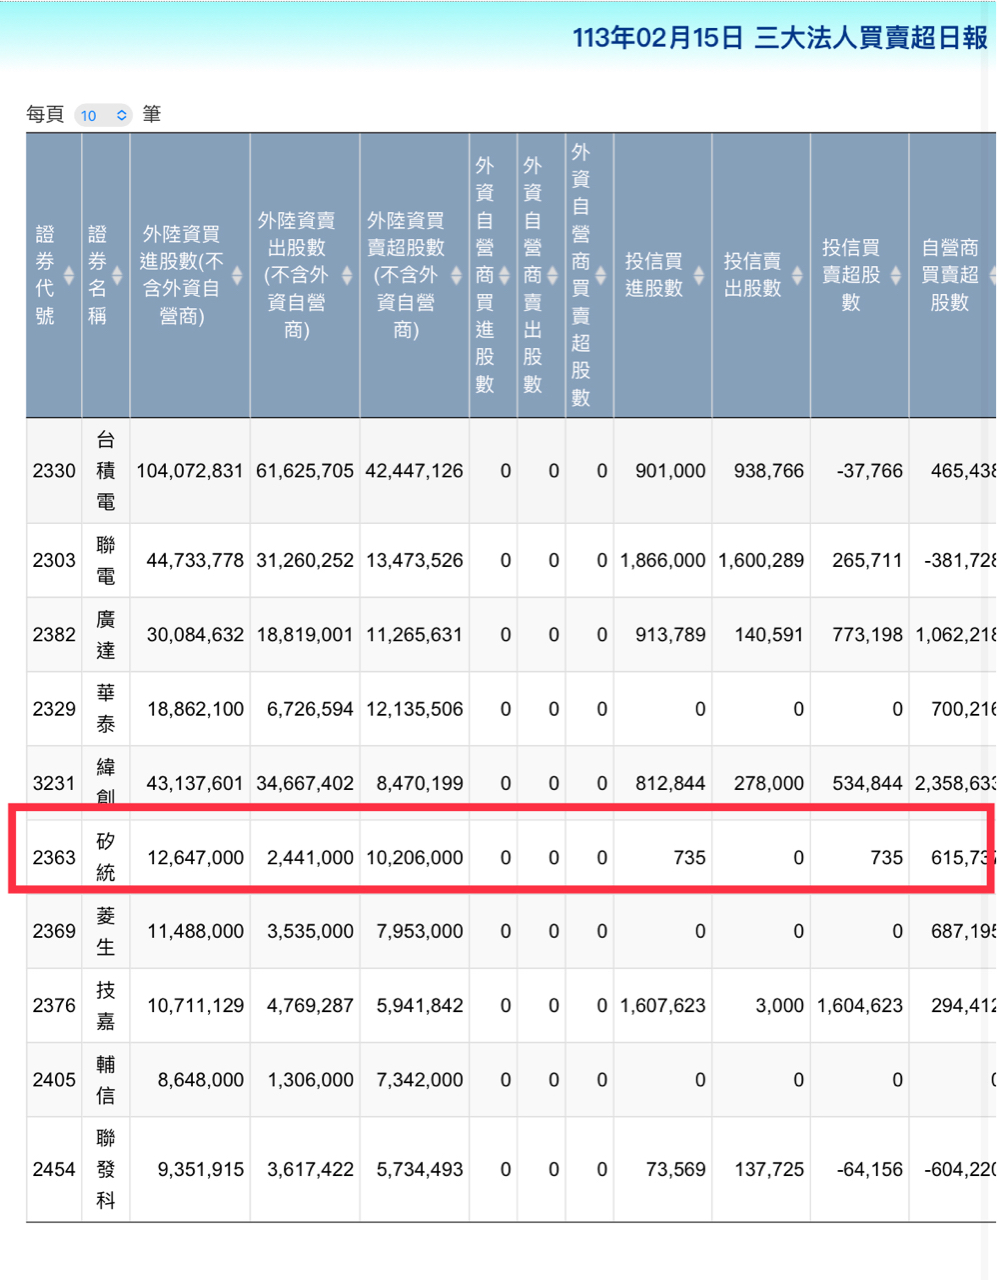Image resolution: width=997 pixels, height=1280 pixels.
Task: Select stock name 矽統 cell
Action: [x=106, y=858]
